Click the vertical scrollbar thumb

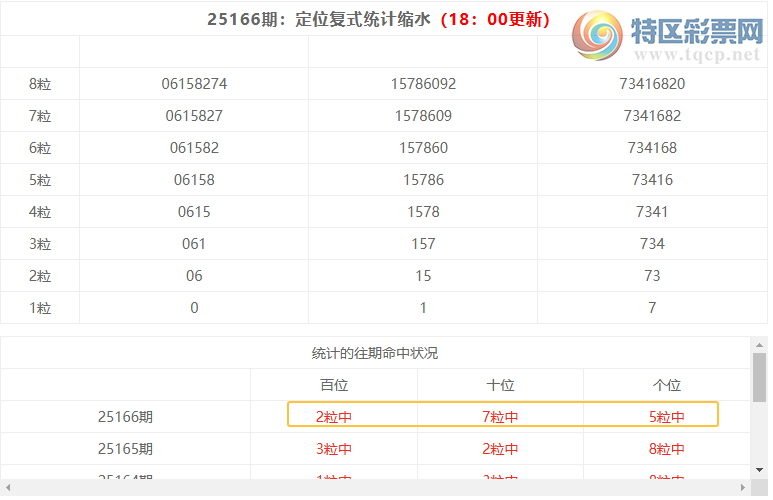(x=760, y=376)
